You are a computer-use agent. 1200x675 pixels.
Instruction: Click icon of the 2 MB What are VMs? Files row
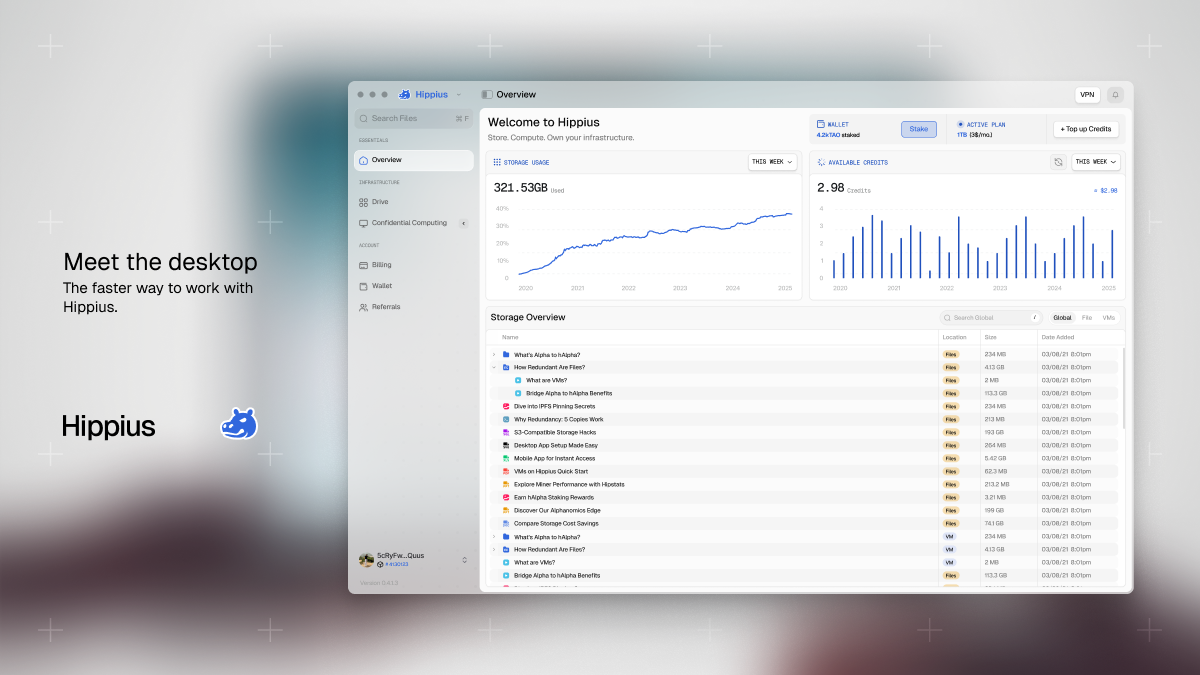click(x=518, y=380)
